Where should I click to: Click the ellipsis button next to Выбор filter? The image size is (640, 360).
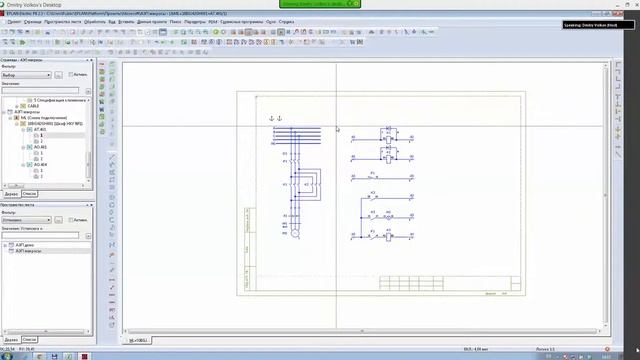(x=58, y=75)
